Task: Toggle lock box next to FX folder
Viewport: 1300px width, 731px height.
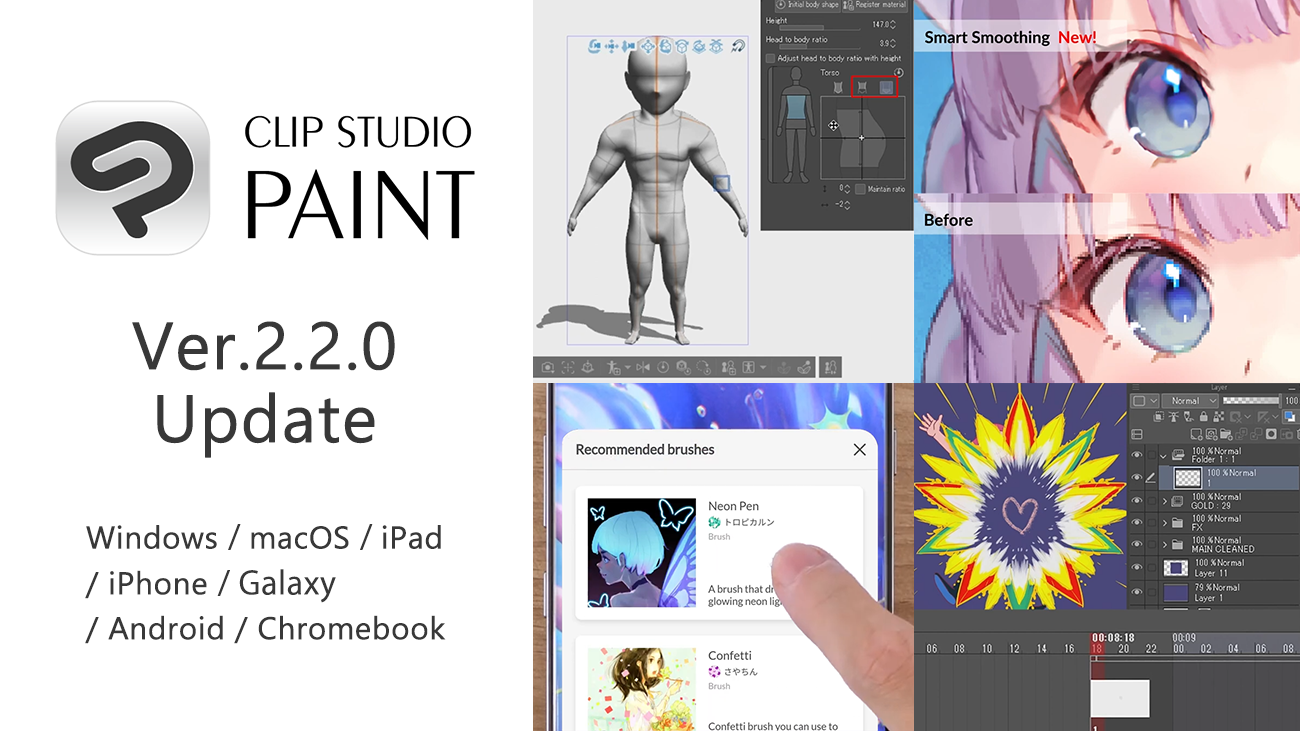Action: [1152, 522]
